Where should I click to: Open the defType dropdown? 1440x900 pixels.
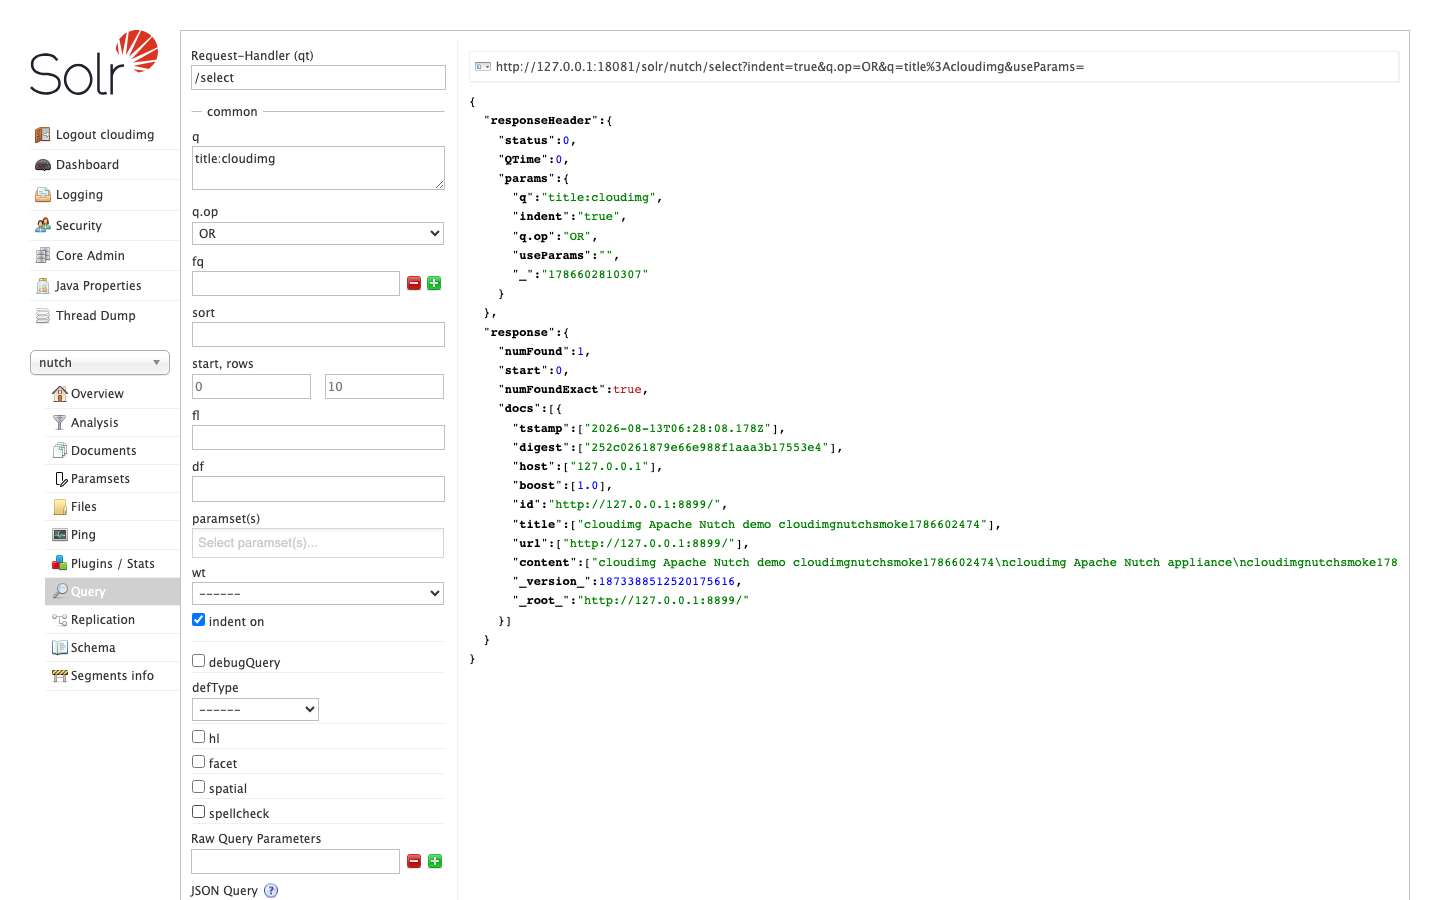click(255, 709)
